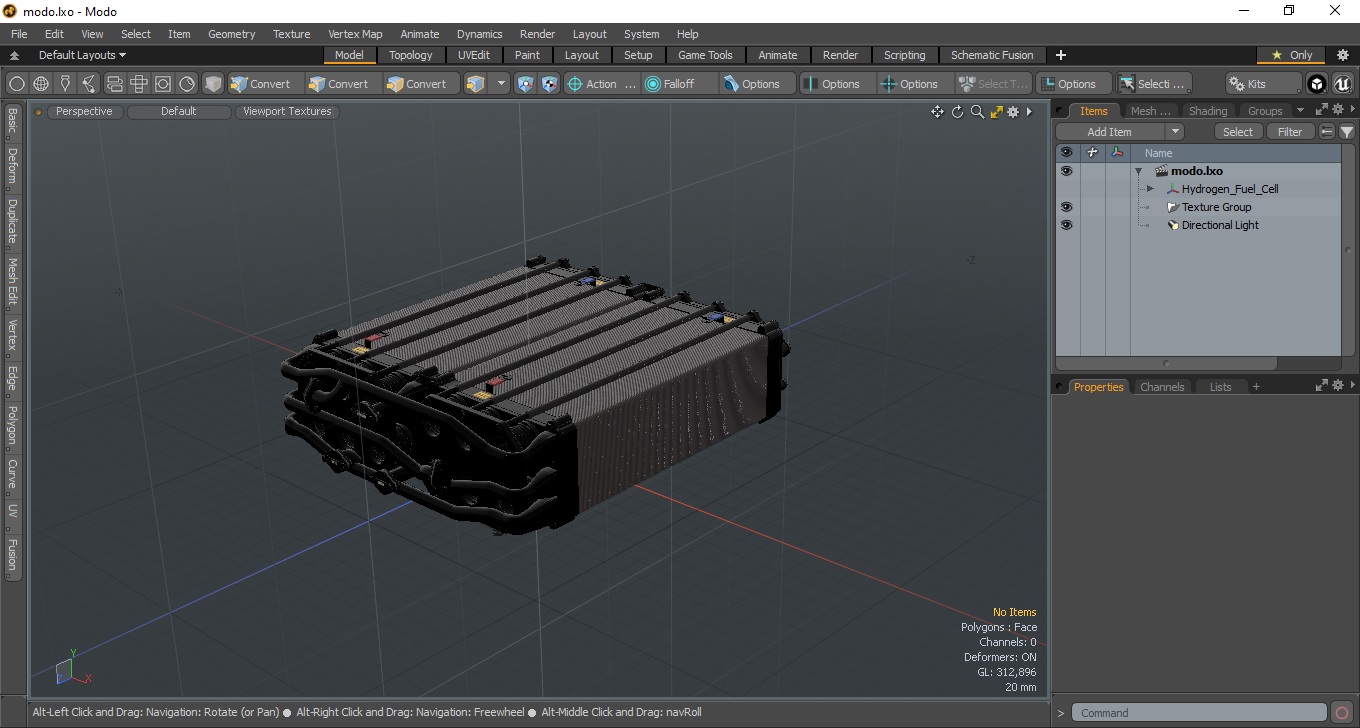
Task: Click the cross-shaped cylinder primitive icon
Action: 139,84
